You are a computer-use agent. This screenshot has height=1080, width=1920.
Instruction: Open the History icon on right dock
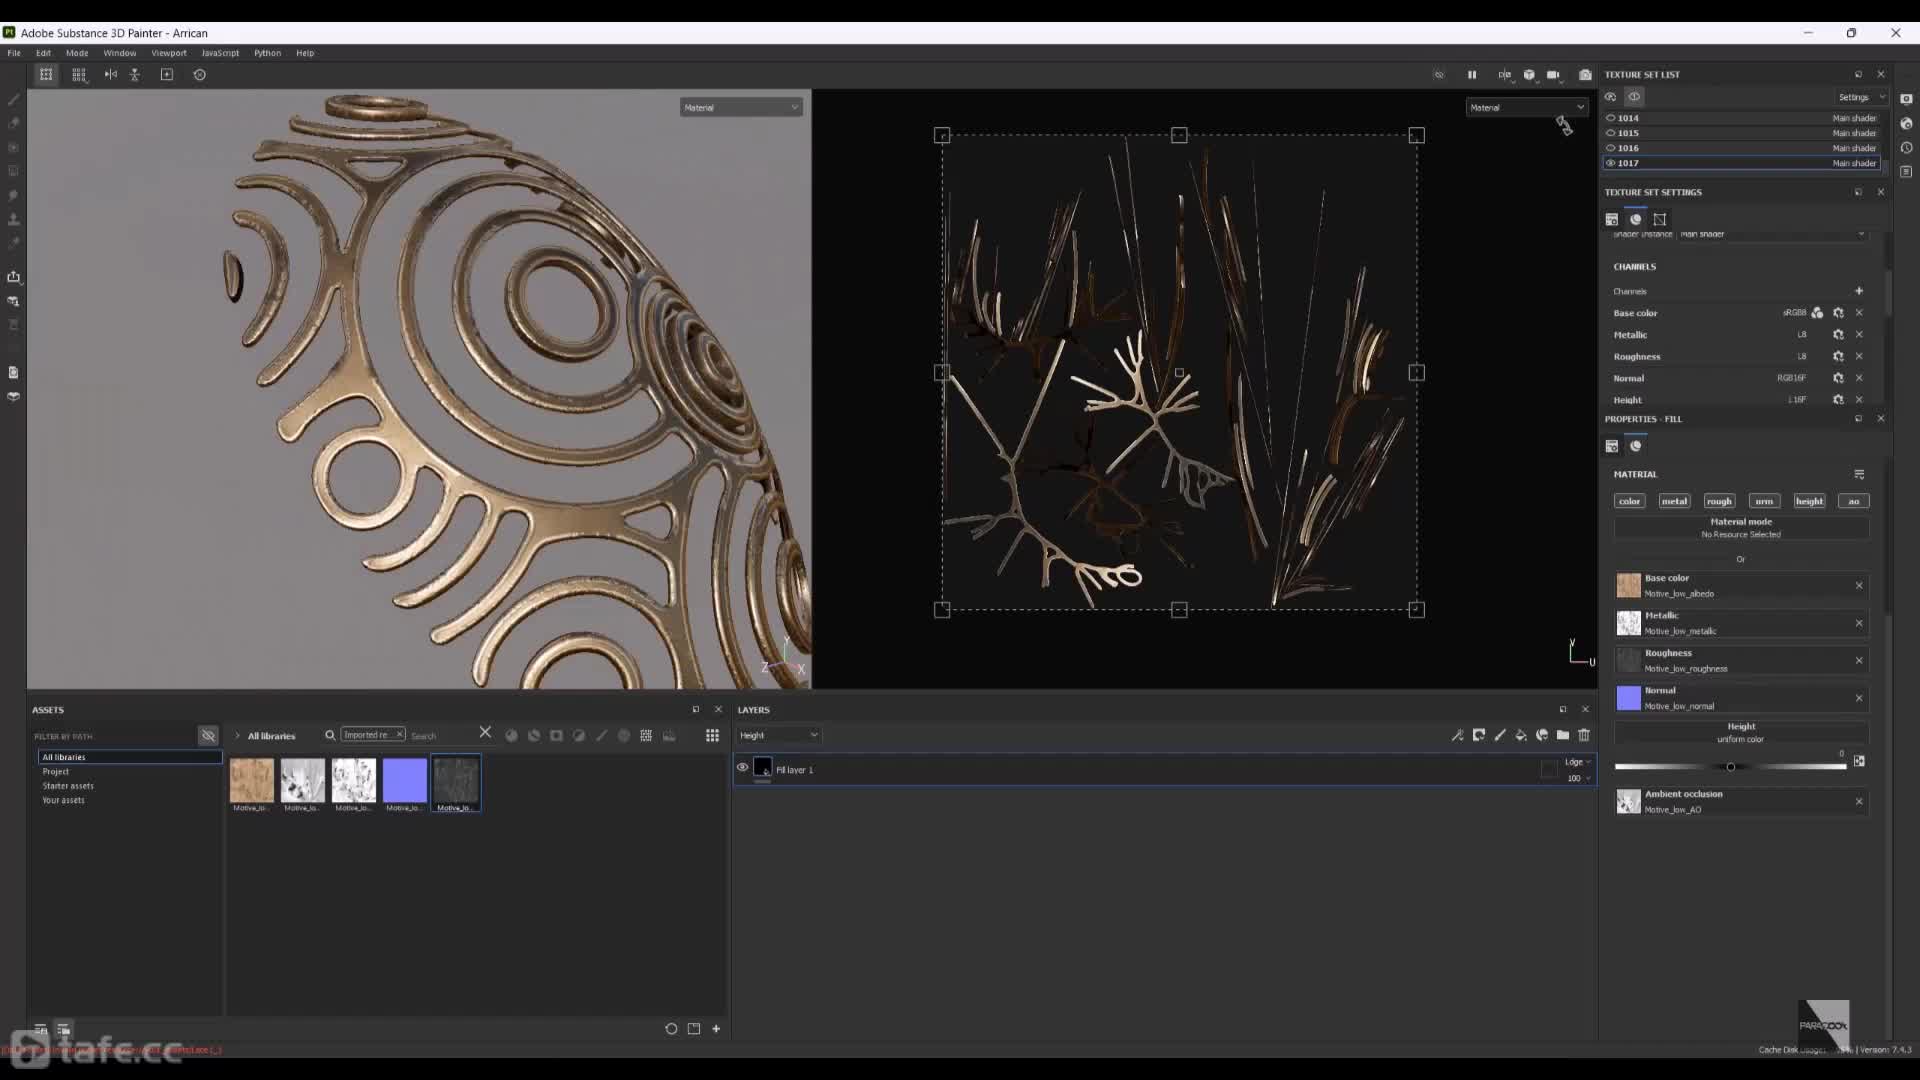coord(1906,147)
